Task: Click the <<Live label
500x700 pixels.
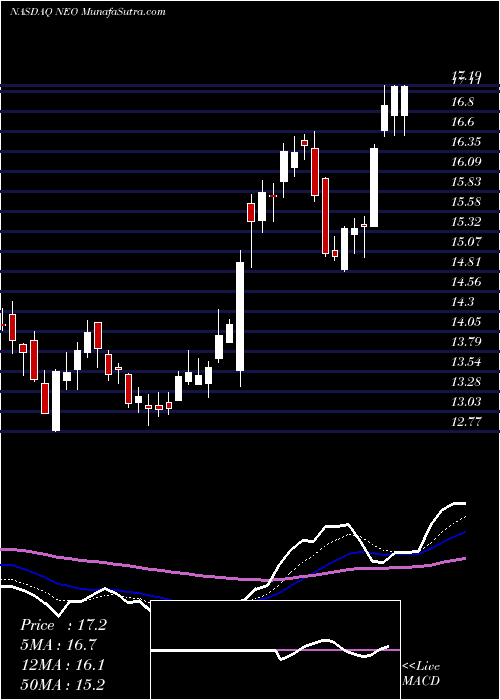Action: pyautogui.click(x=421, y=667)
